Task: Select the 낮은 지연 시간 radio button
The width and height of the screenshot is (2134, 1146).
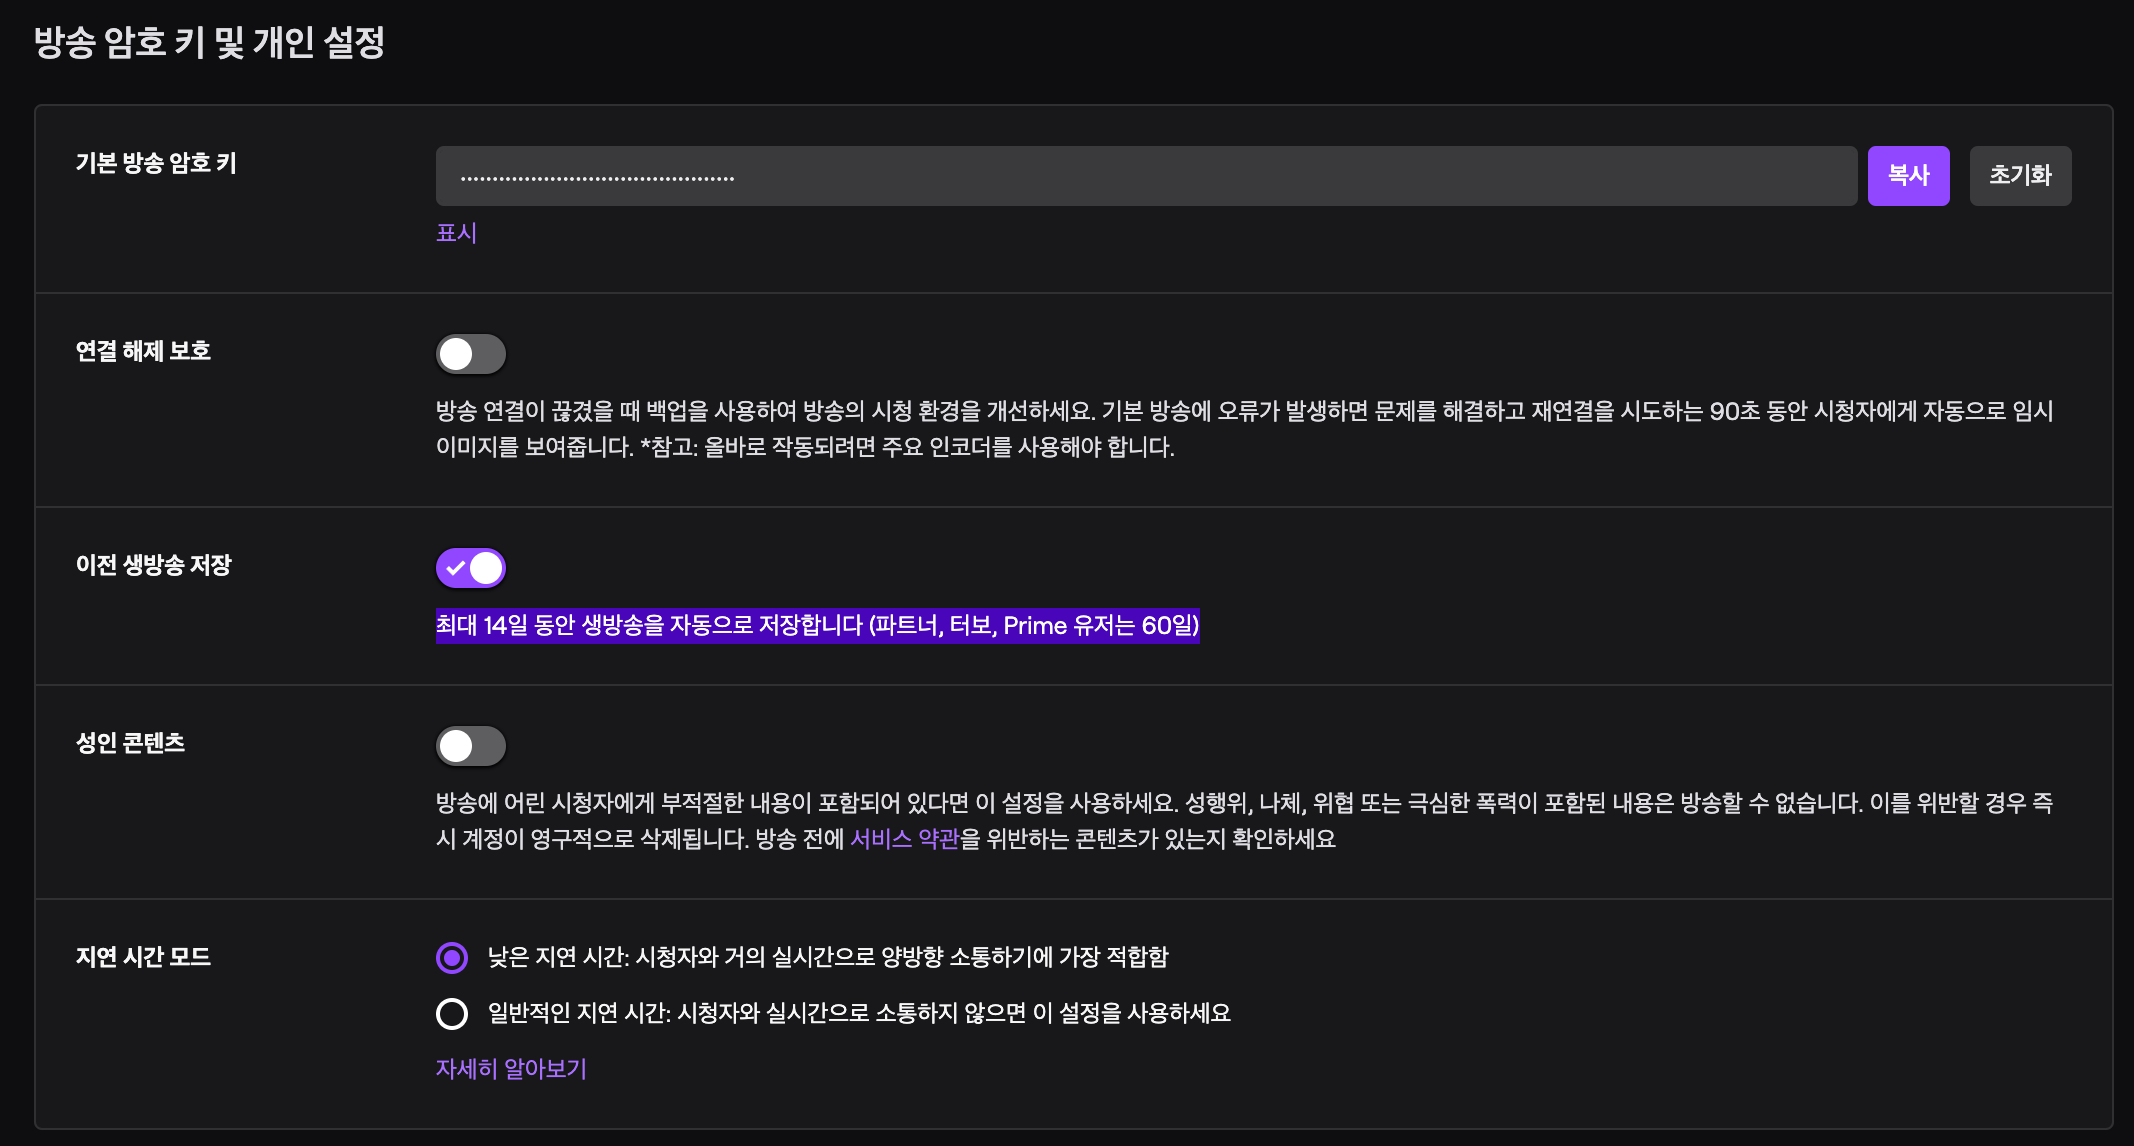Action: click(x=452, y=958)
